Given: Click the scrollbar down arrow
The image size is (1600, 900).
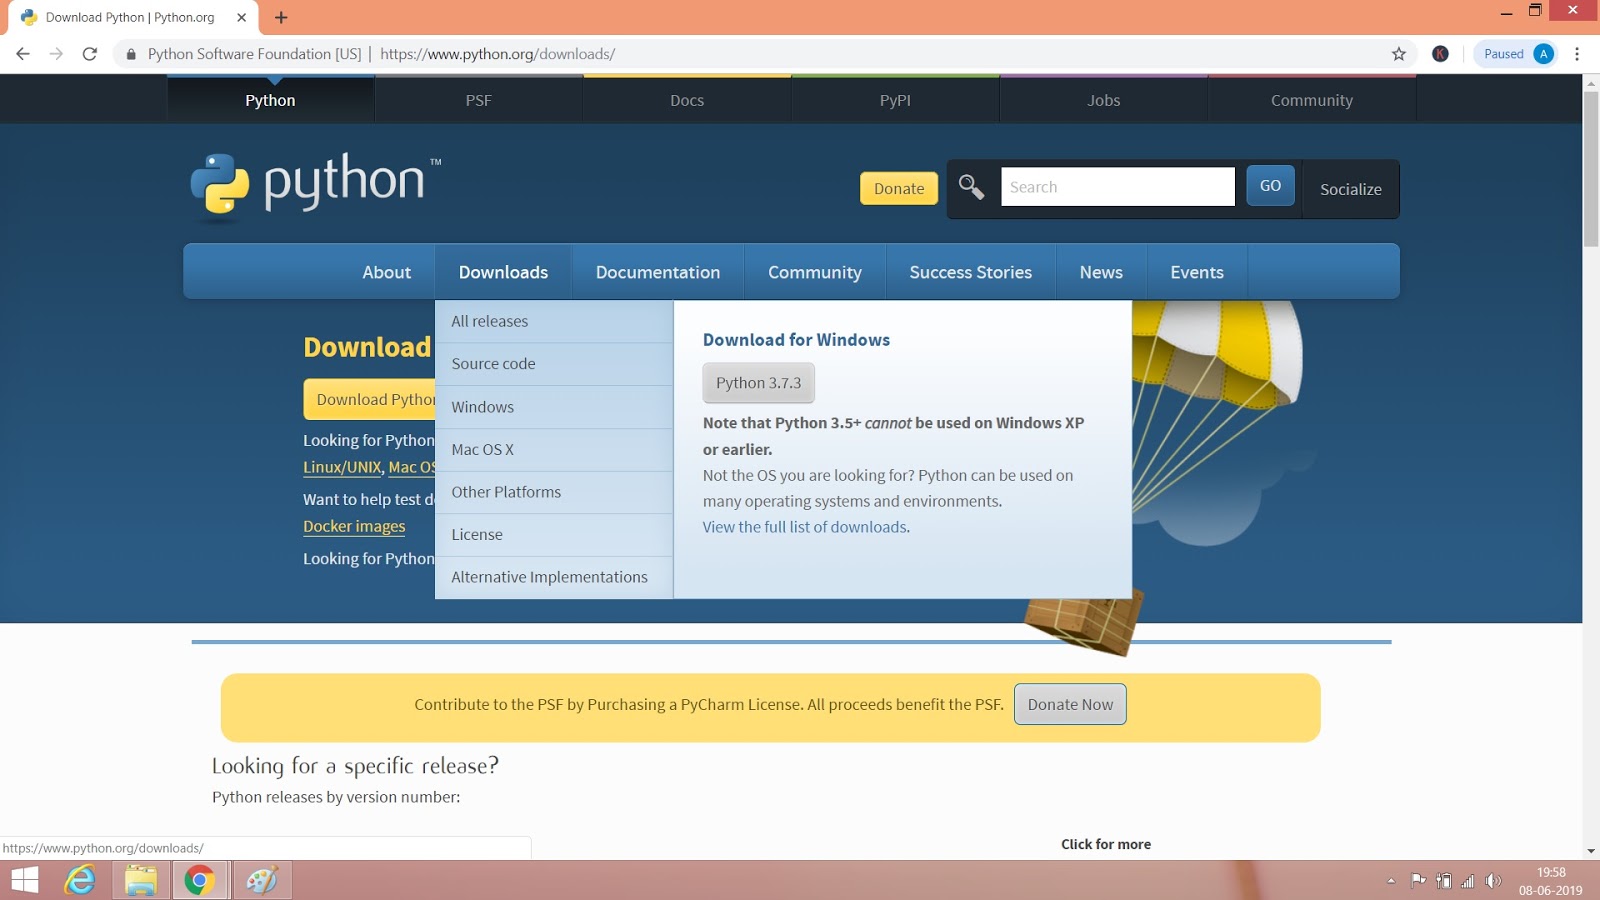Looking at the screenshot, I should coord(1591,851).
